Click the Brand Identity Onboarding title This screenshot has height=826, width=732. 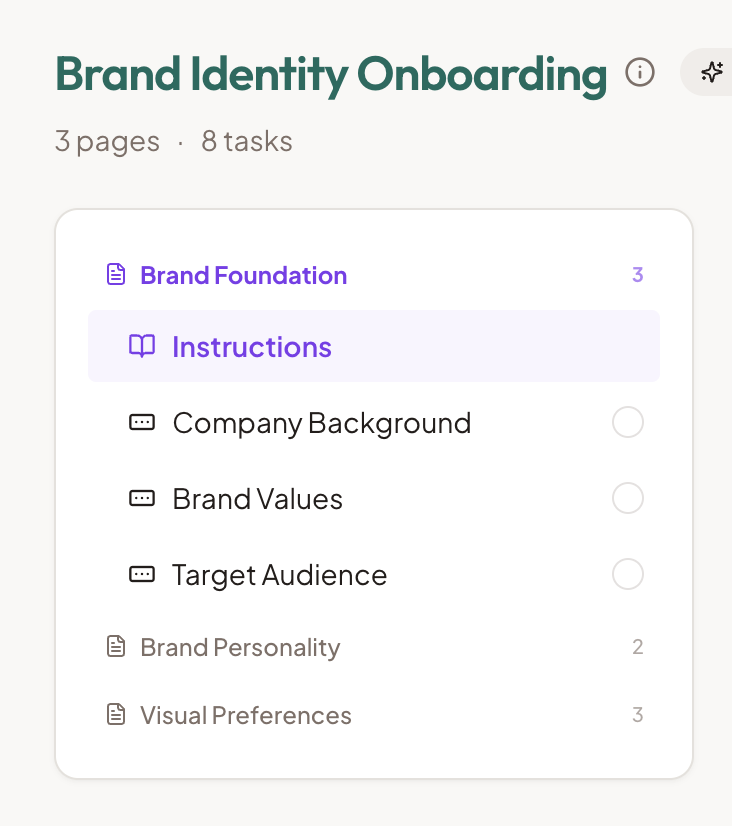tap(331, 74)
